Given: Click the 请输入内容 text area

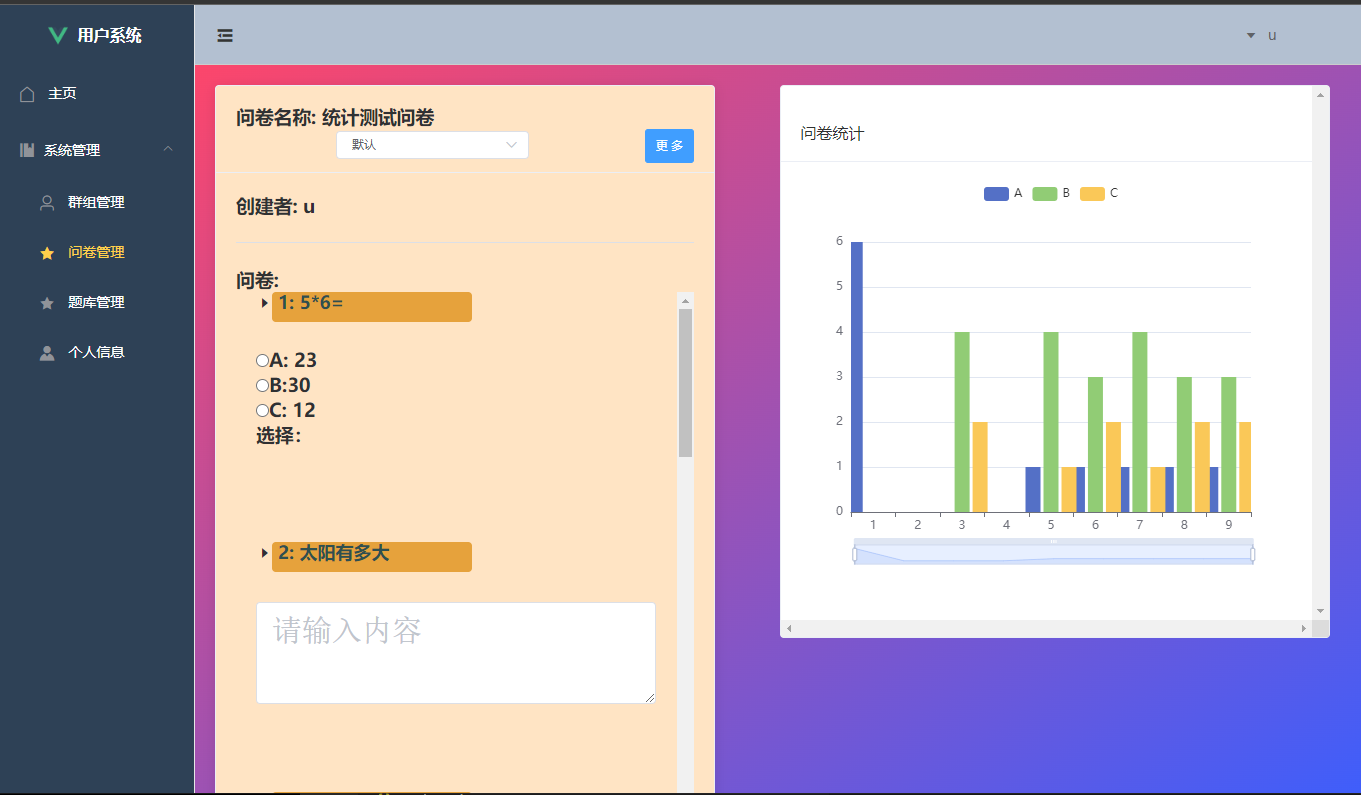Looking at the screenshot, I should point(456,653).
